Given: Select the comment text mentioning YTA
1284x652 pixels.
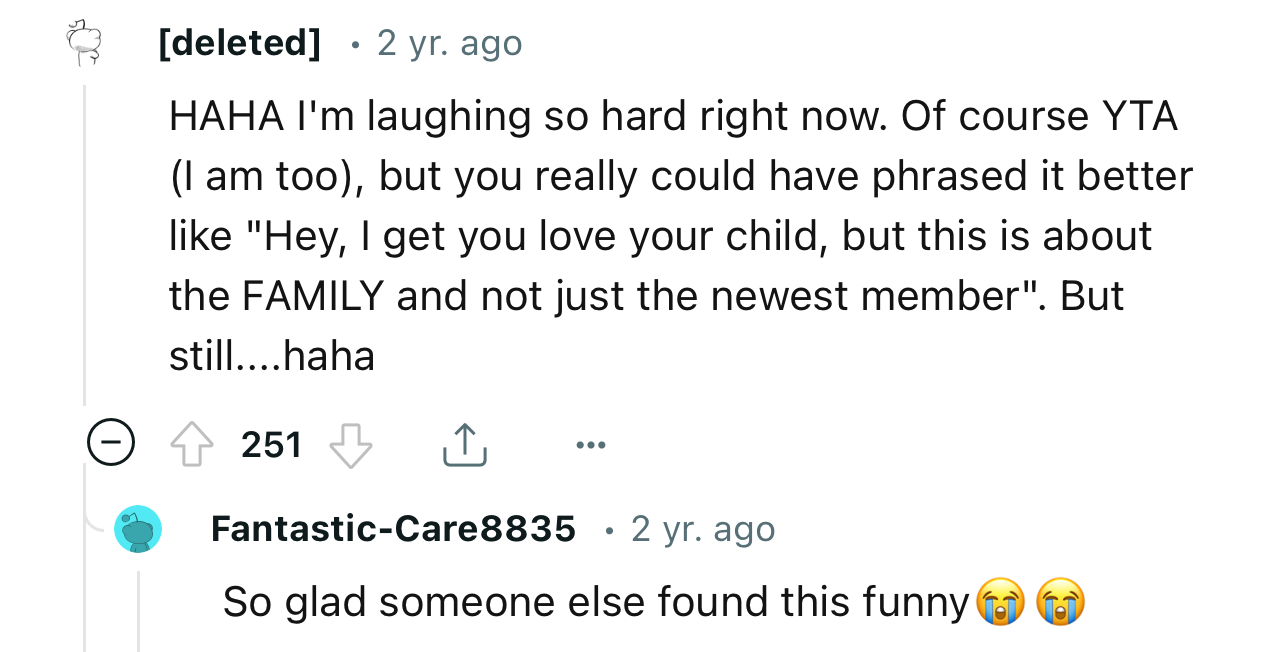Looking at the screenshot, I should (670, 235).
